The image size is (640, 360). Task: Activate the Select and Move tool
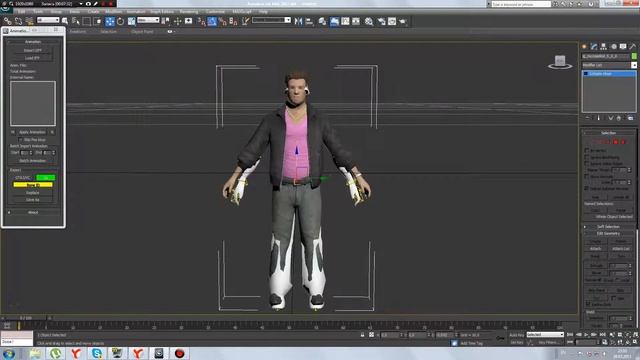click(x=110, y=21)
